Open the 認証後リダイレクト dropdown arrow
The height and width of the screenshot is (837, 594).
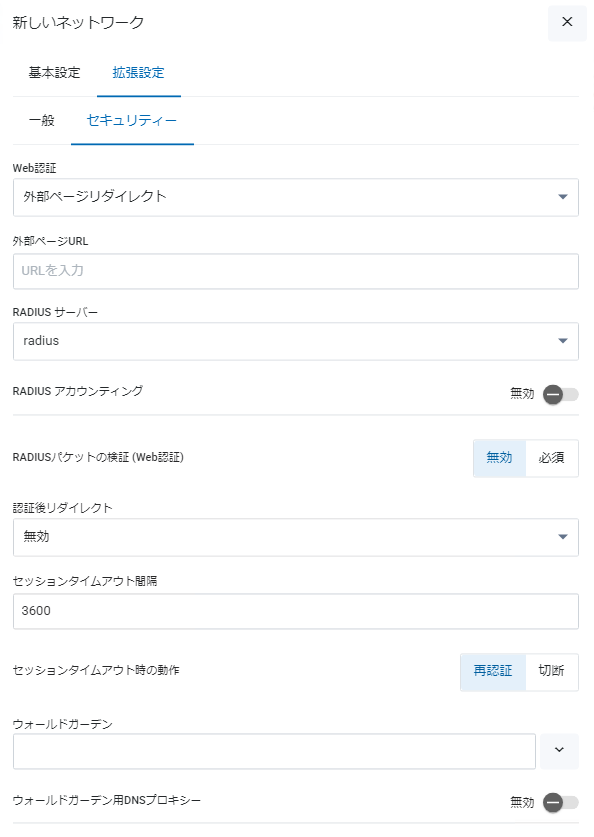(563, 537)
